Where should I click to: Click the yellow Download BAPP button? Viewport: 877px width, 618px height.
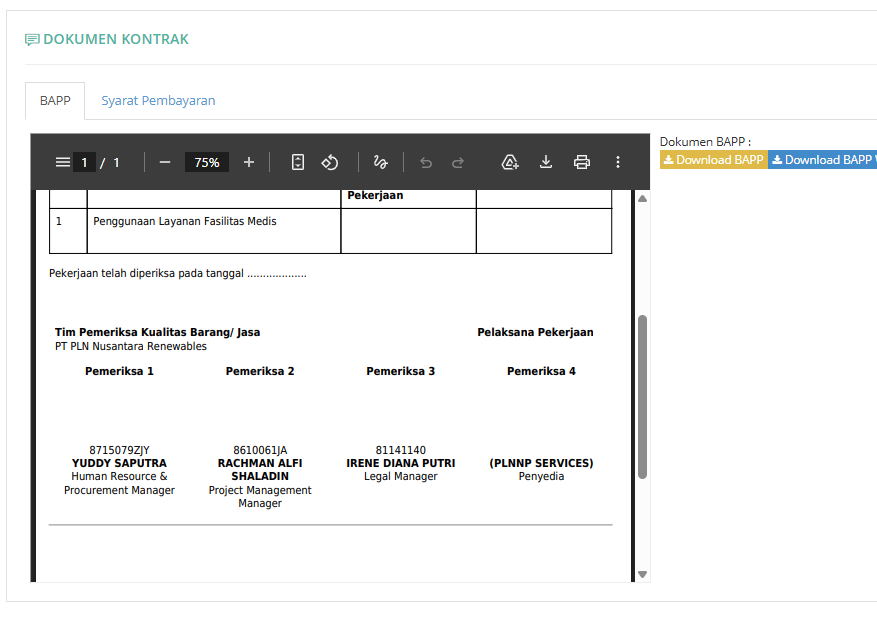click(x=713, y=160)
